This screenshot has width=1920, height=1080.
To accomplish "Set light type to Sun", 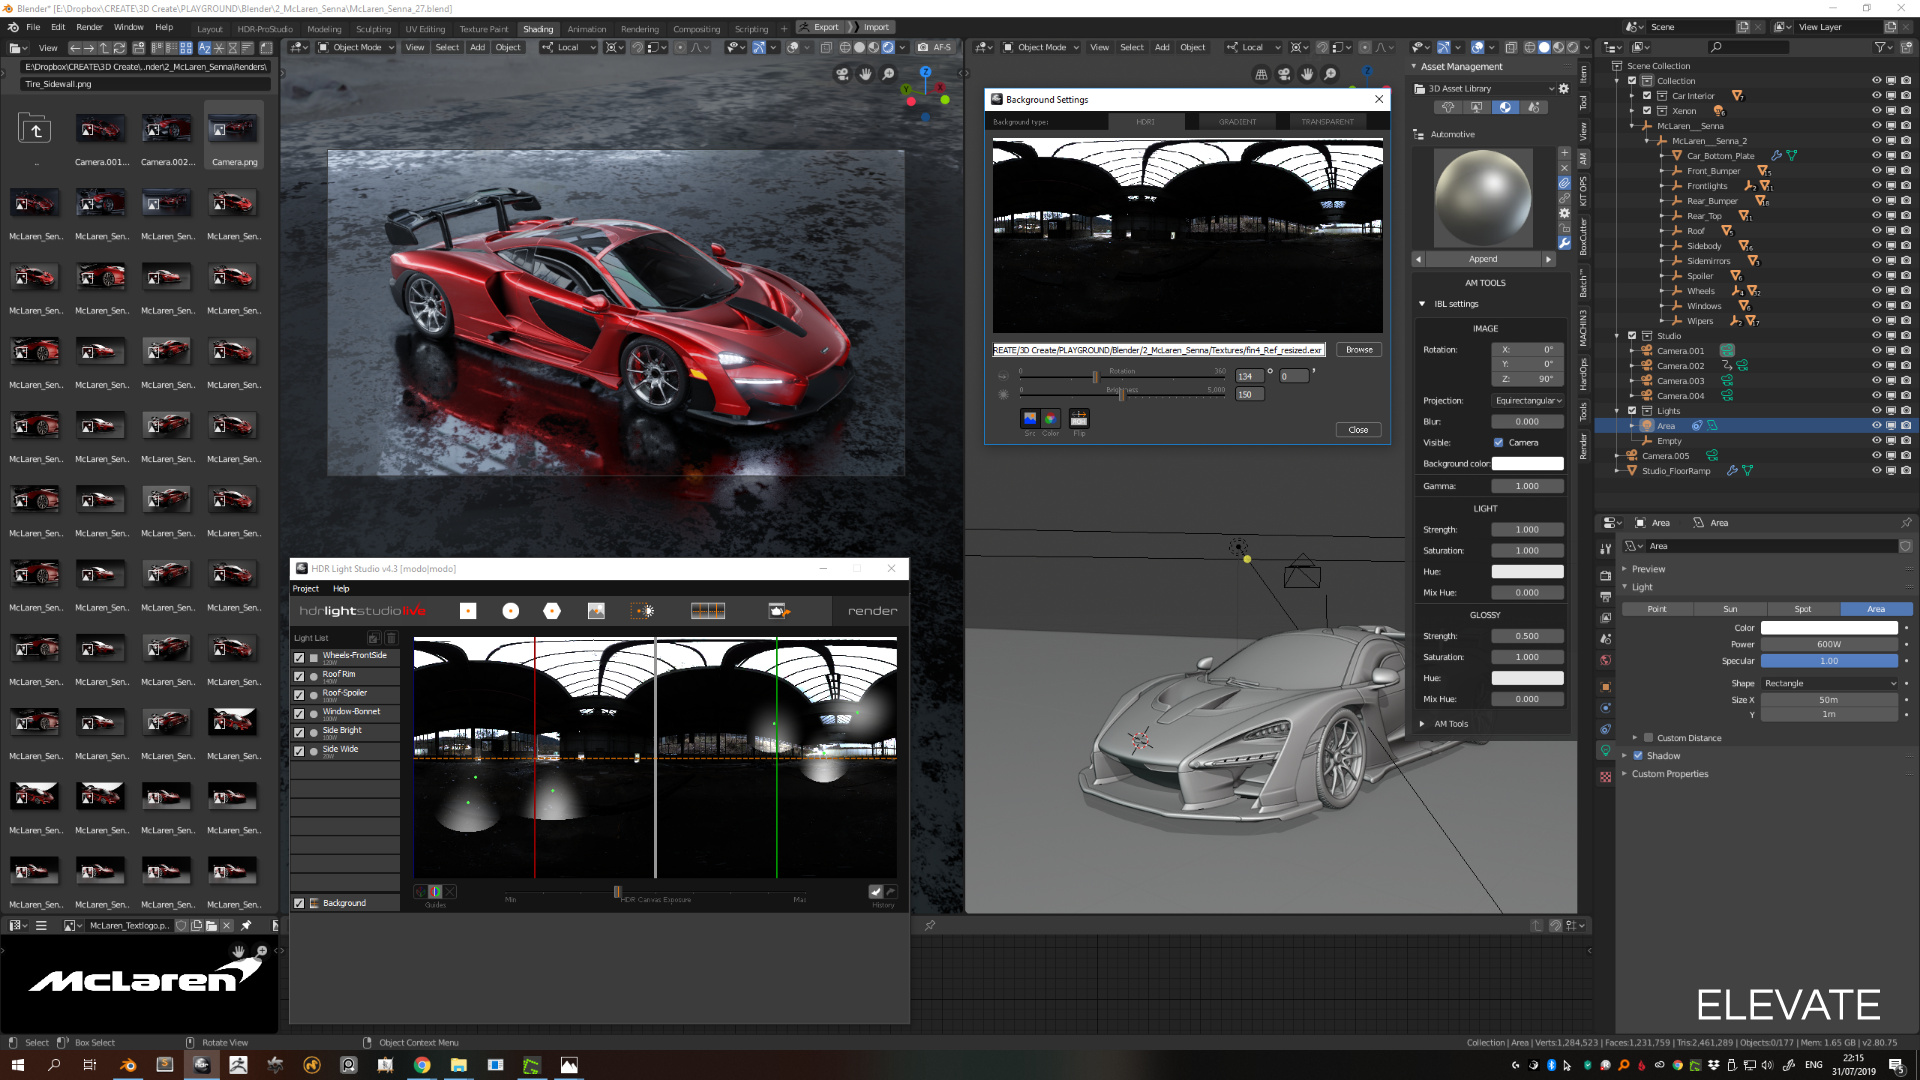I will coord(1730,609).
